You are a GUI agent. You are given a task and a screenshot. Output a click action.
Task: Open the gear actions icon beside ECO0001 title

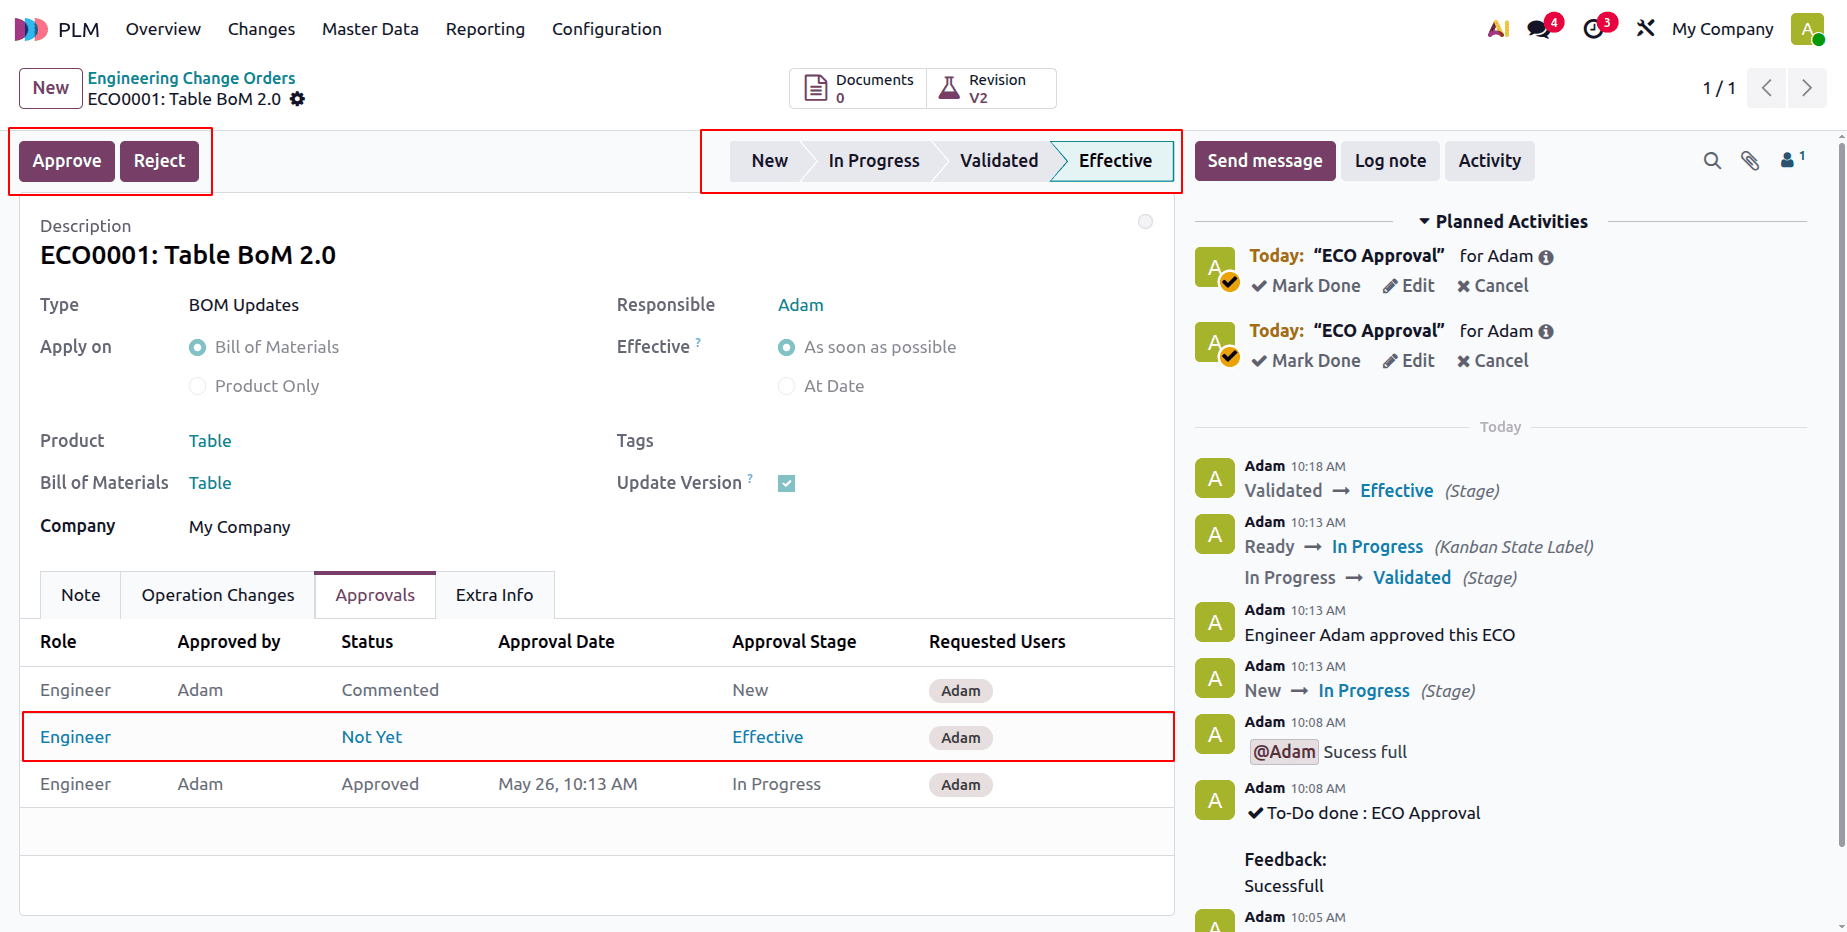click(297, 99)
